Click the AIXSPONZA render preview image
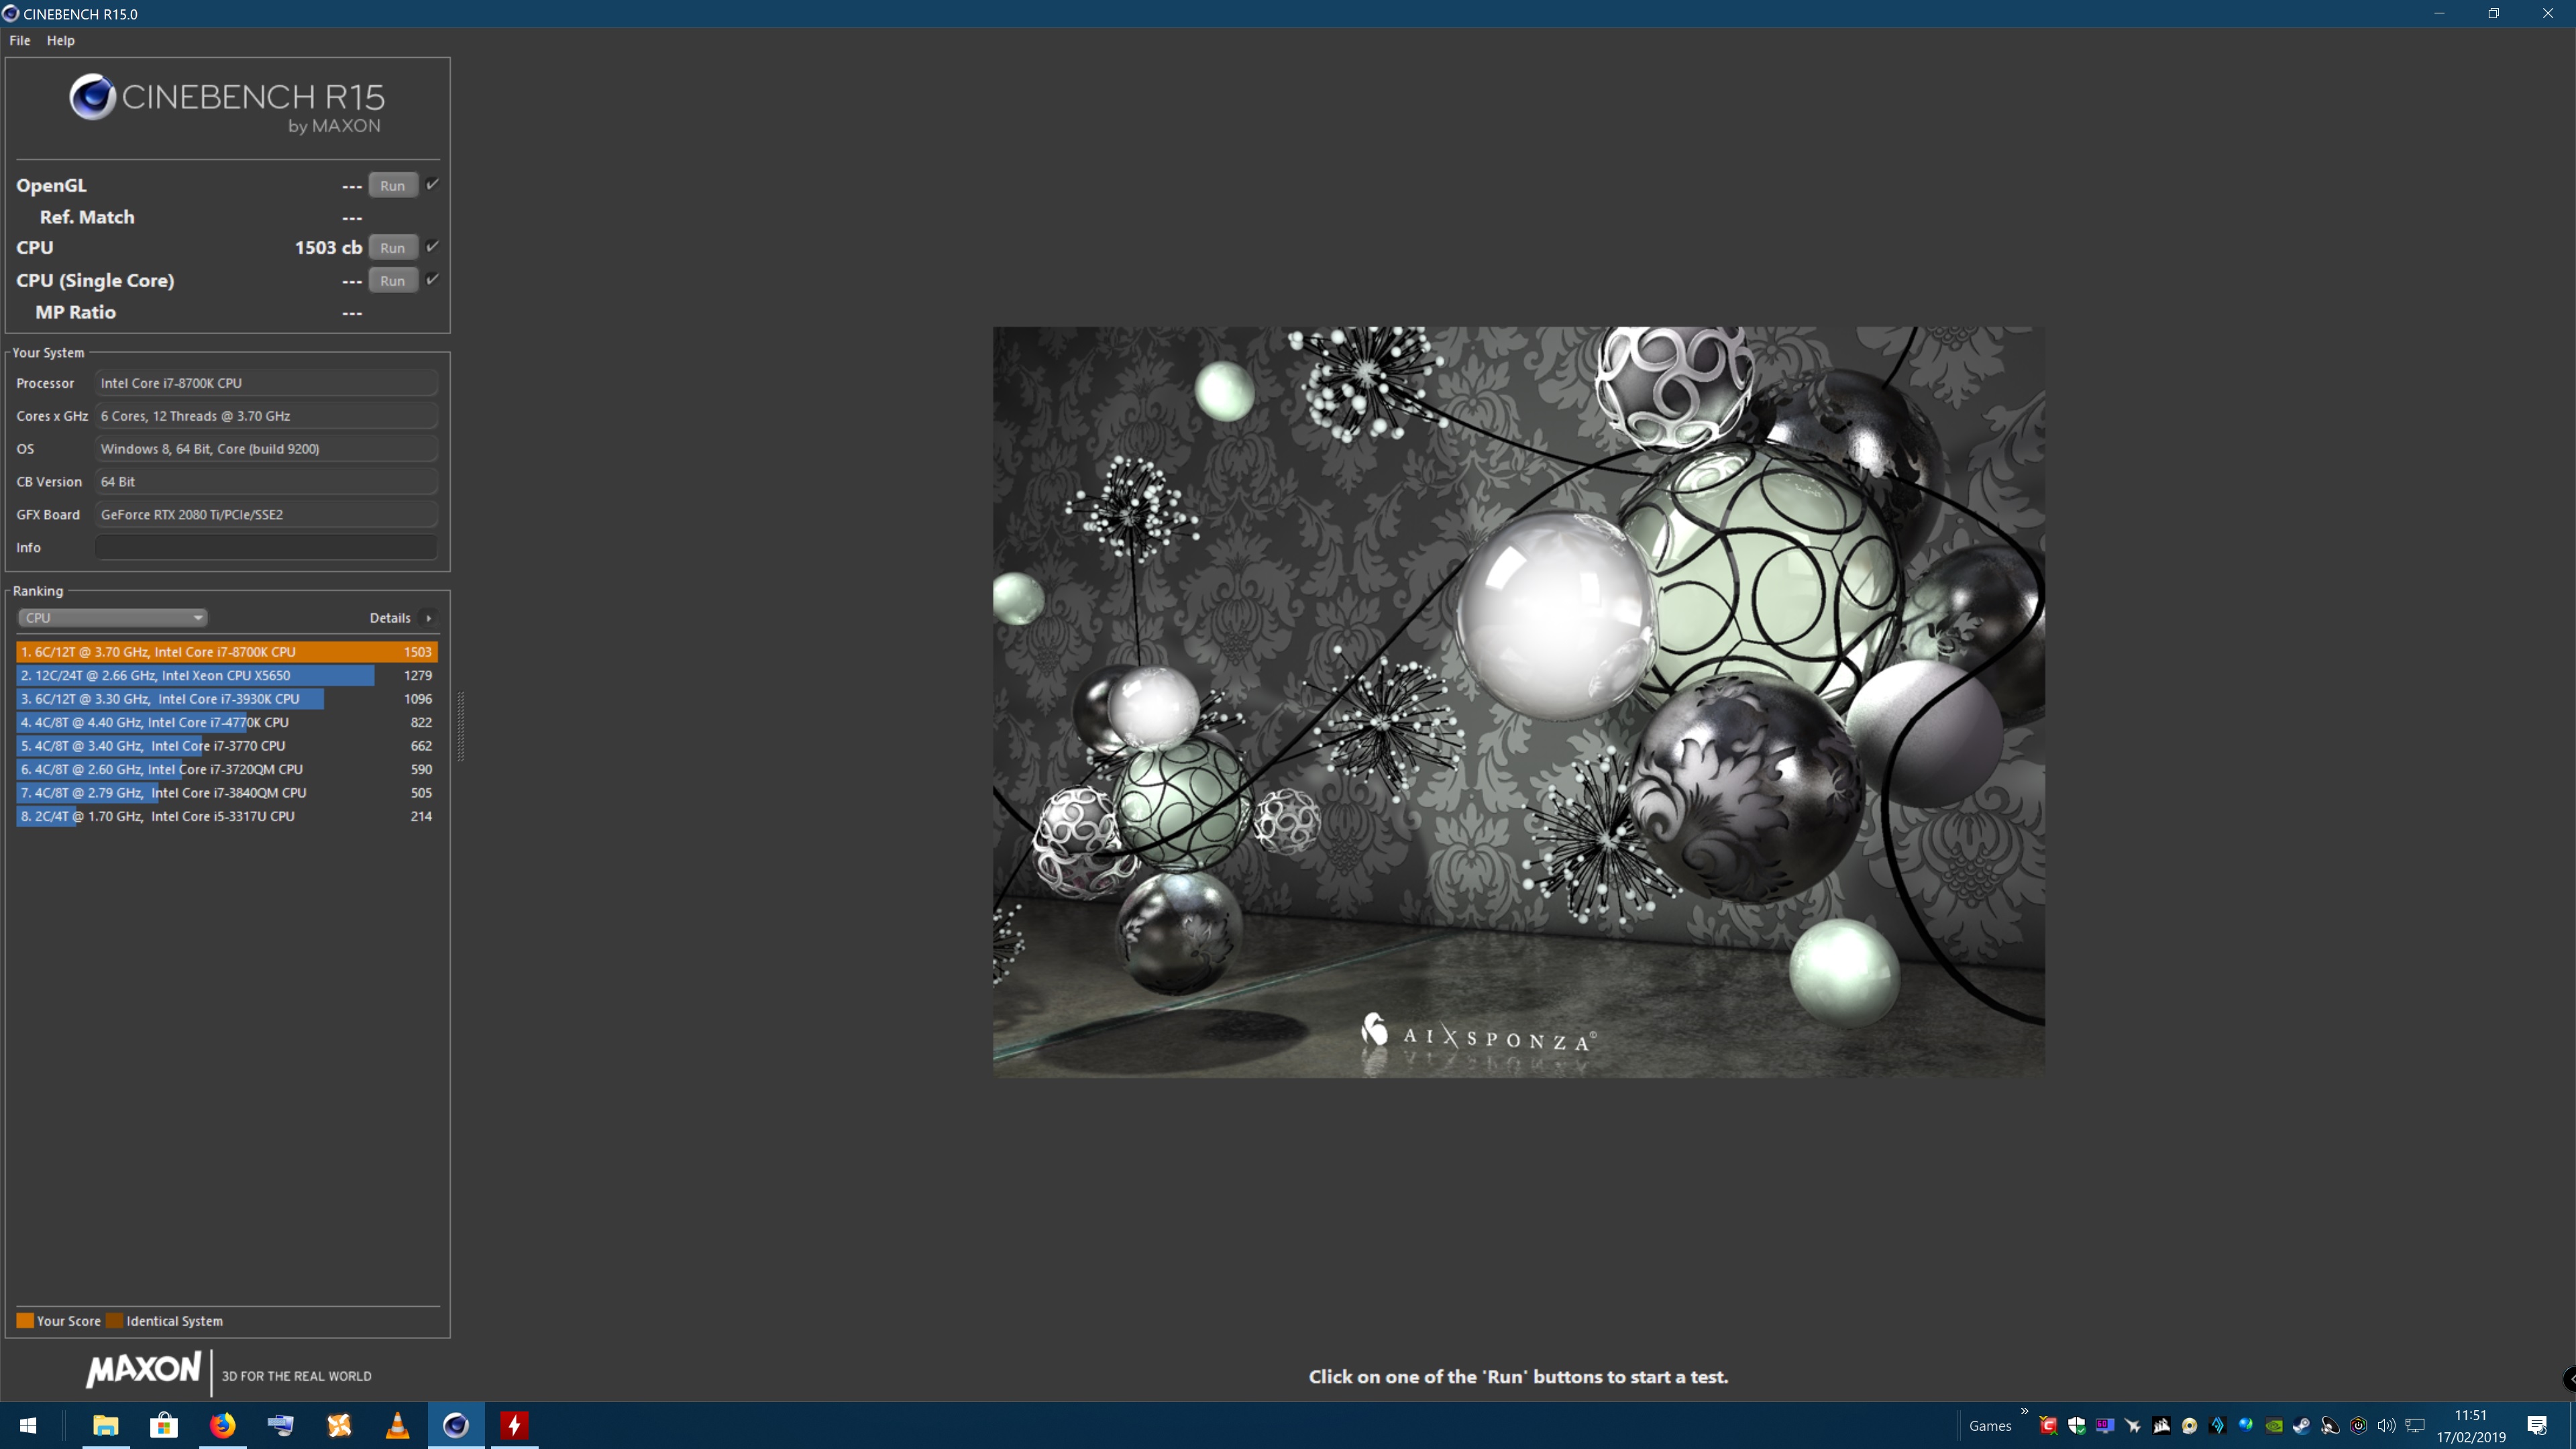This screenshot has width=2576, height=1449. [1518, 702]
